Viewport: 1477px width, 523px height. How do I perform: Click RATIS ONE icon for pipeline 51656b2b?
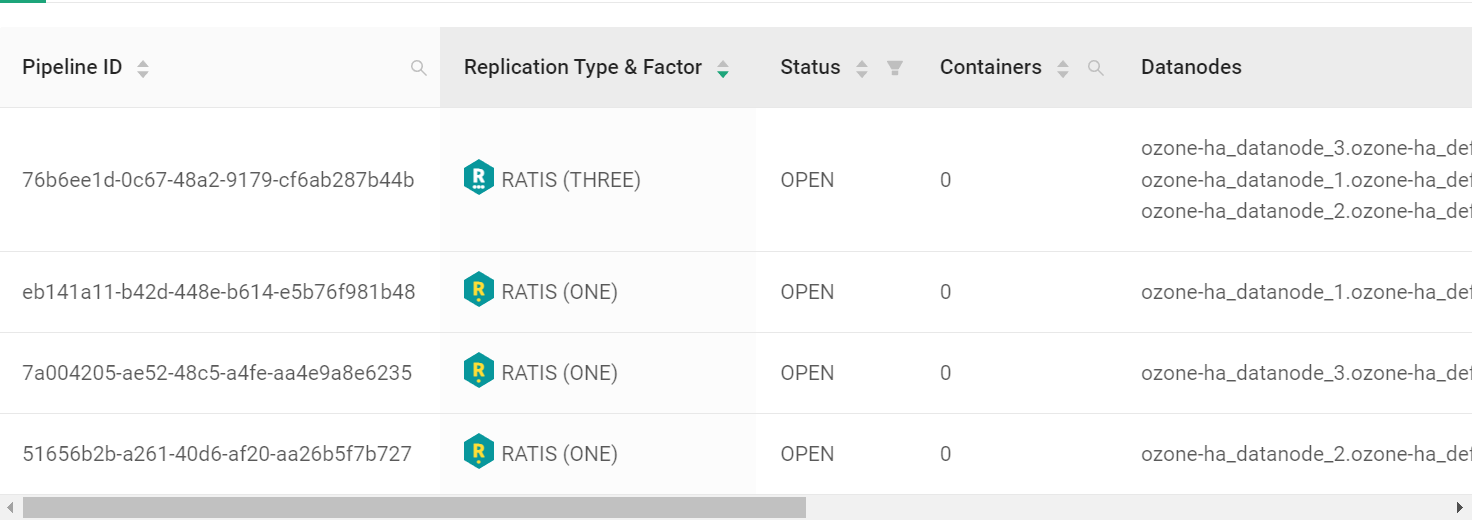(479, 452)
